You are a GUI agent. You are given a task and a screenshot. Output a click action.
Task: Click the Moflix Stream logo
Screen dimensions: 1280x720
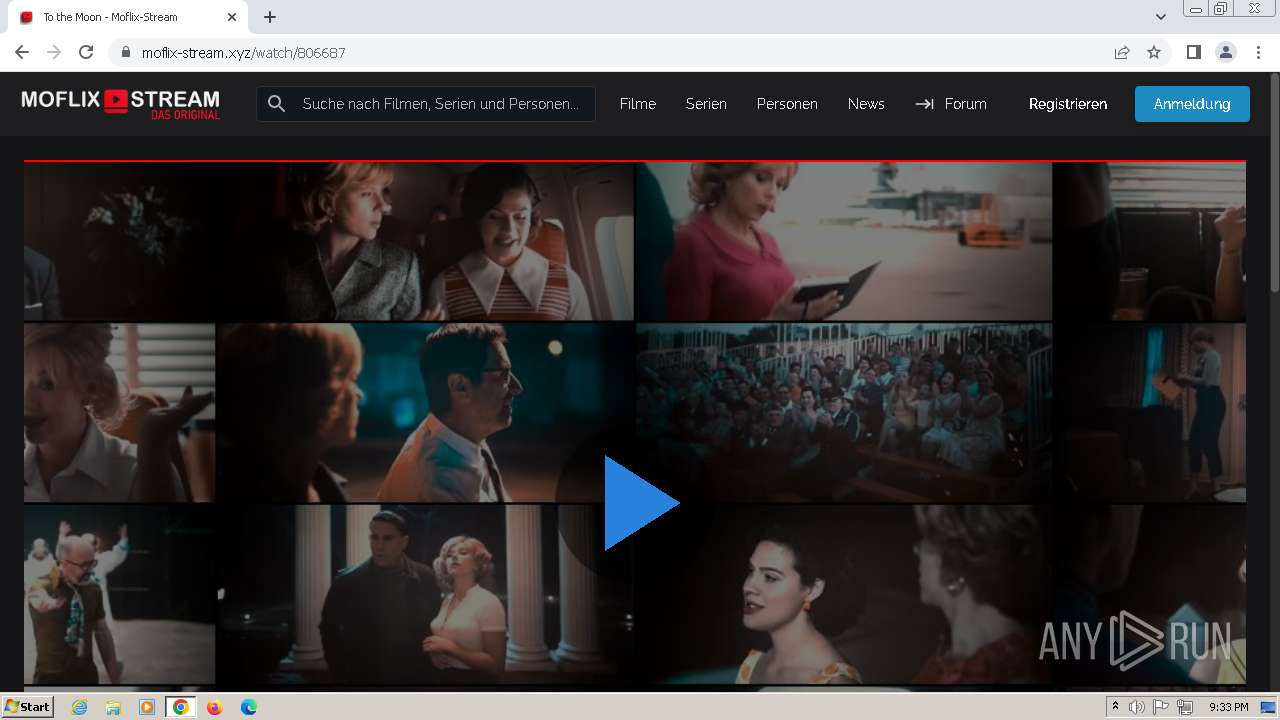click(120, 104)
